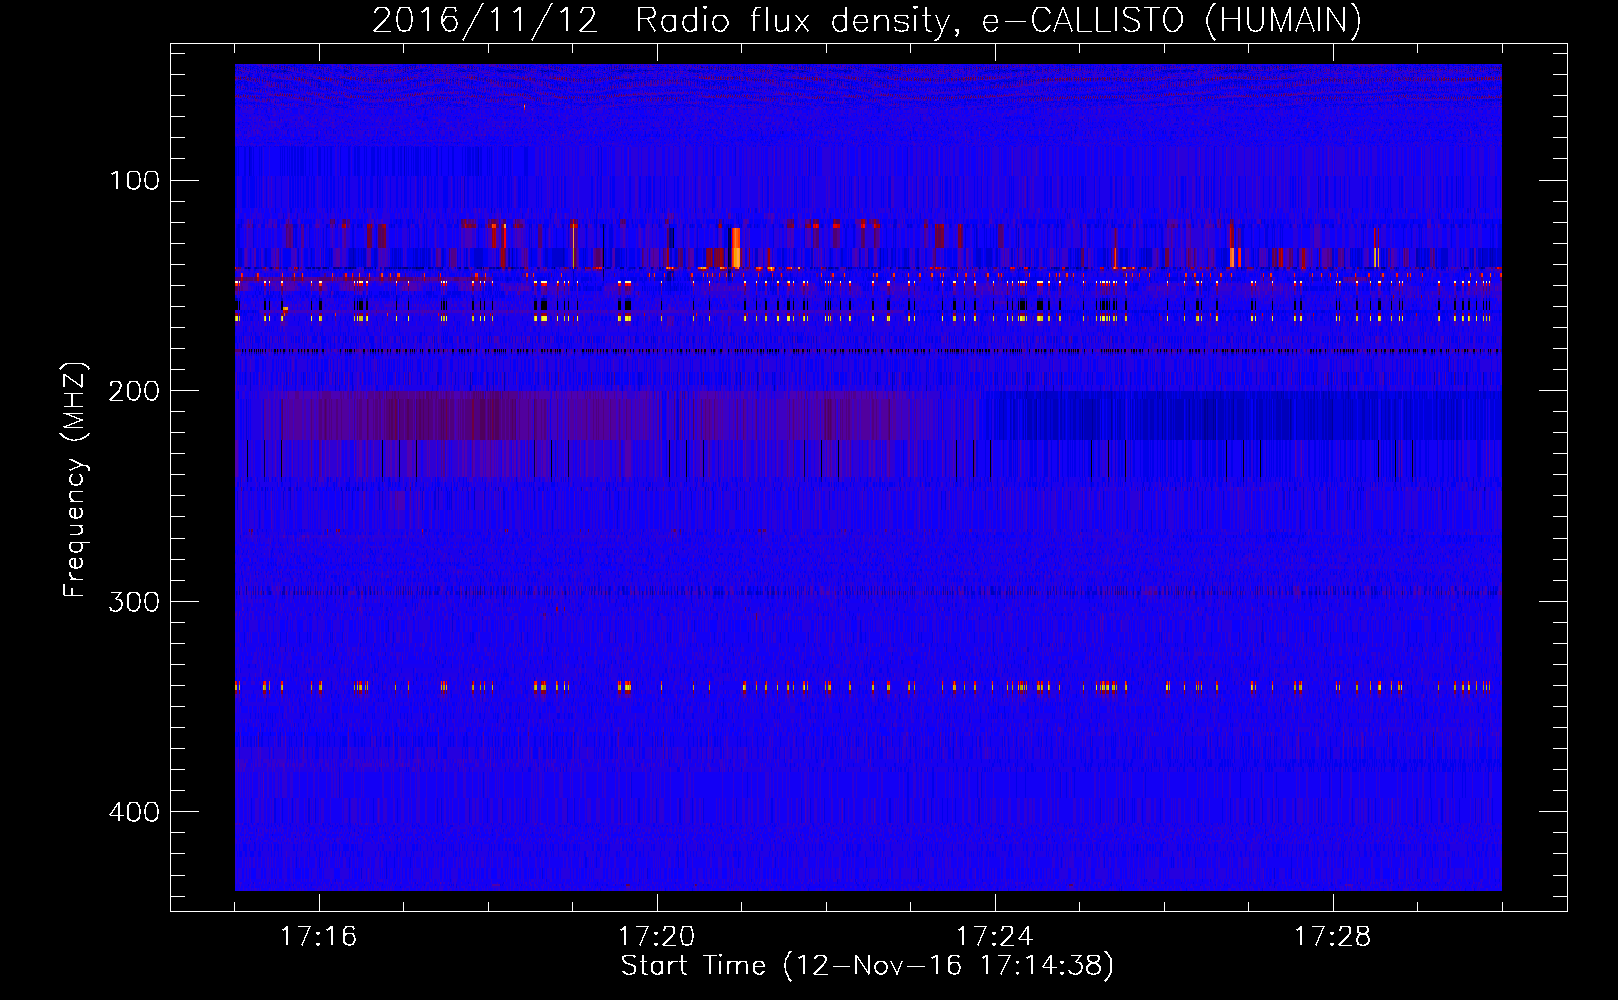Screen dimensions: 1618x1000
Task: Click the 17:20 time tick label
Action: [x=656, y=937]
